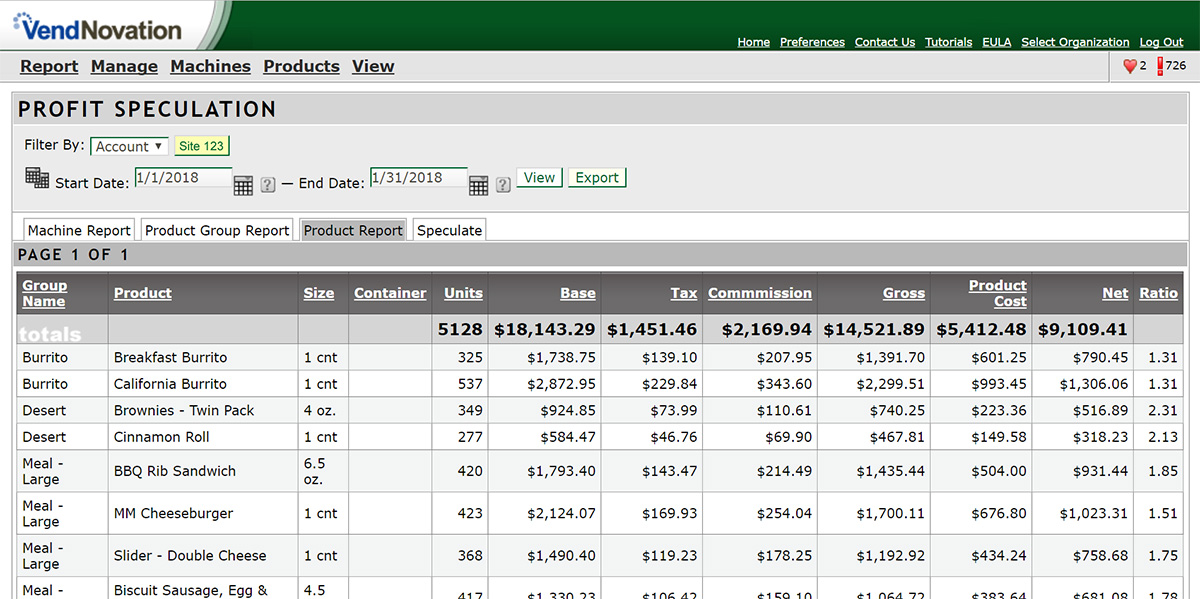1200x599 pixels.
Task: Click the Export button
Action: click(597, 177)
